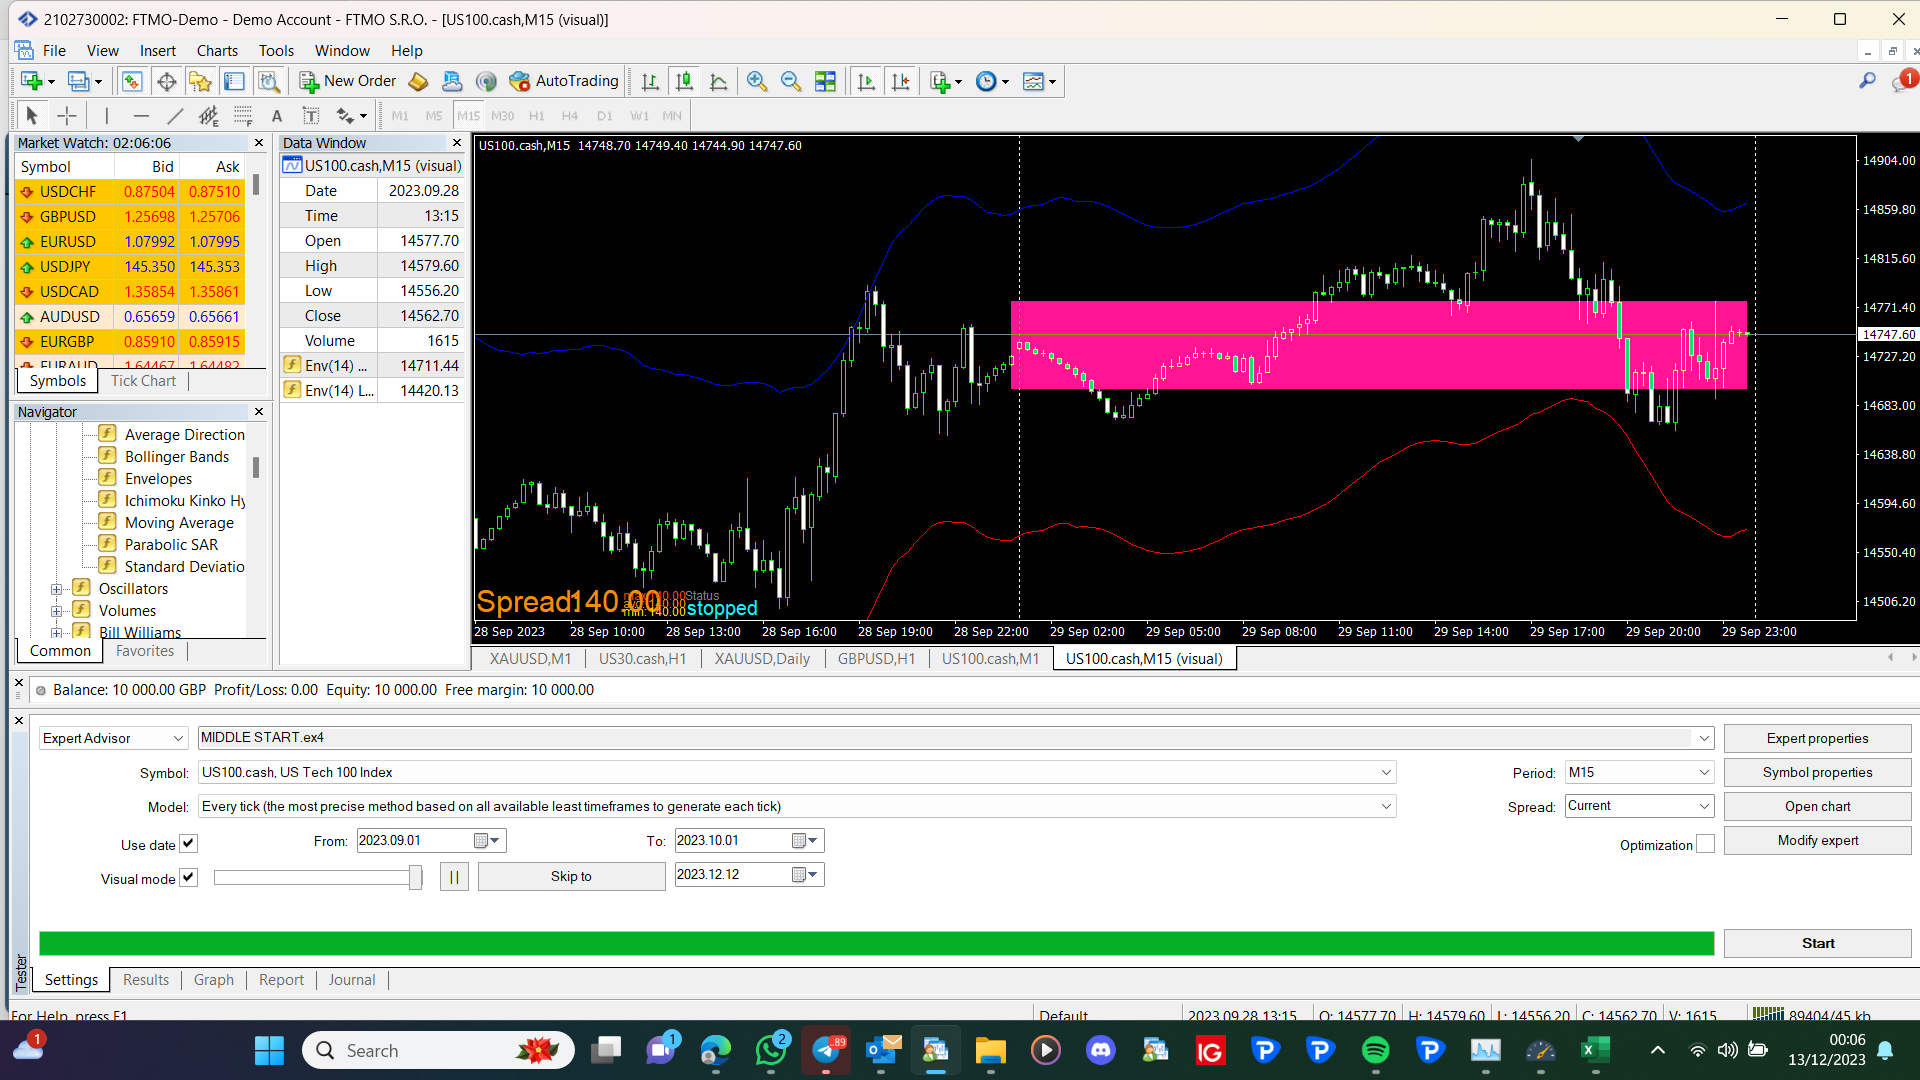Select the crosshair tool
The height and width of the screenshot is (1080, 1920).
coord(66,116)
